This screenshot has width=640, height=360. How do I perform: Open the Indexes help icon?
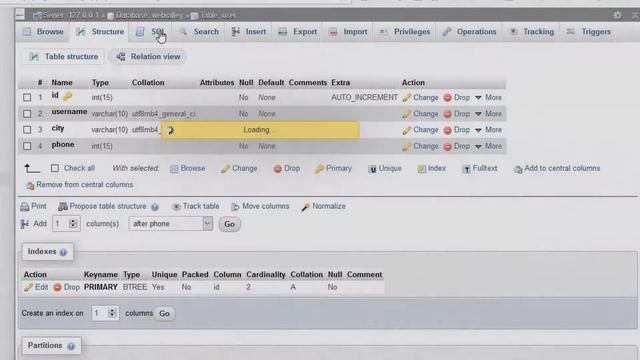coord(63,252)
